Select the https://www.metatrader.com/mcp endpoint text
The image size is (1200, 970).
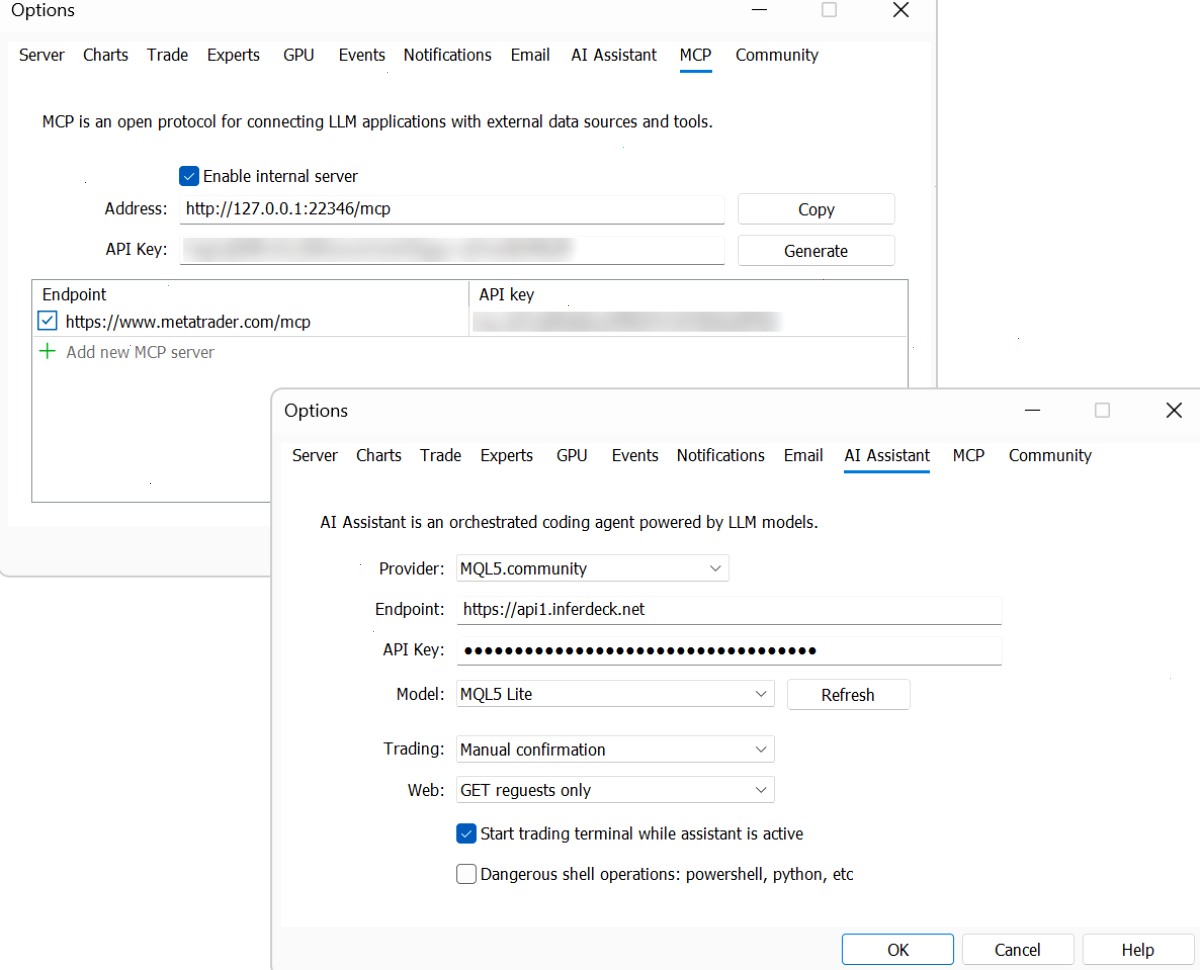pos(188,322)
